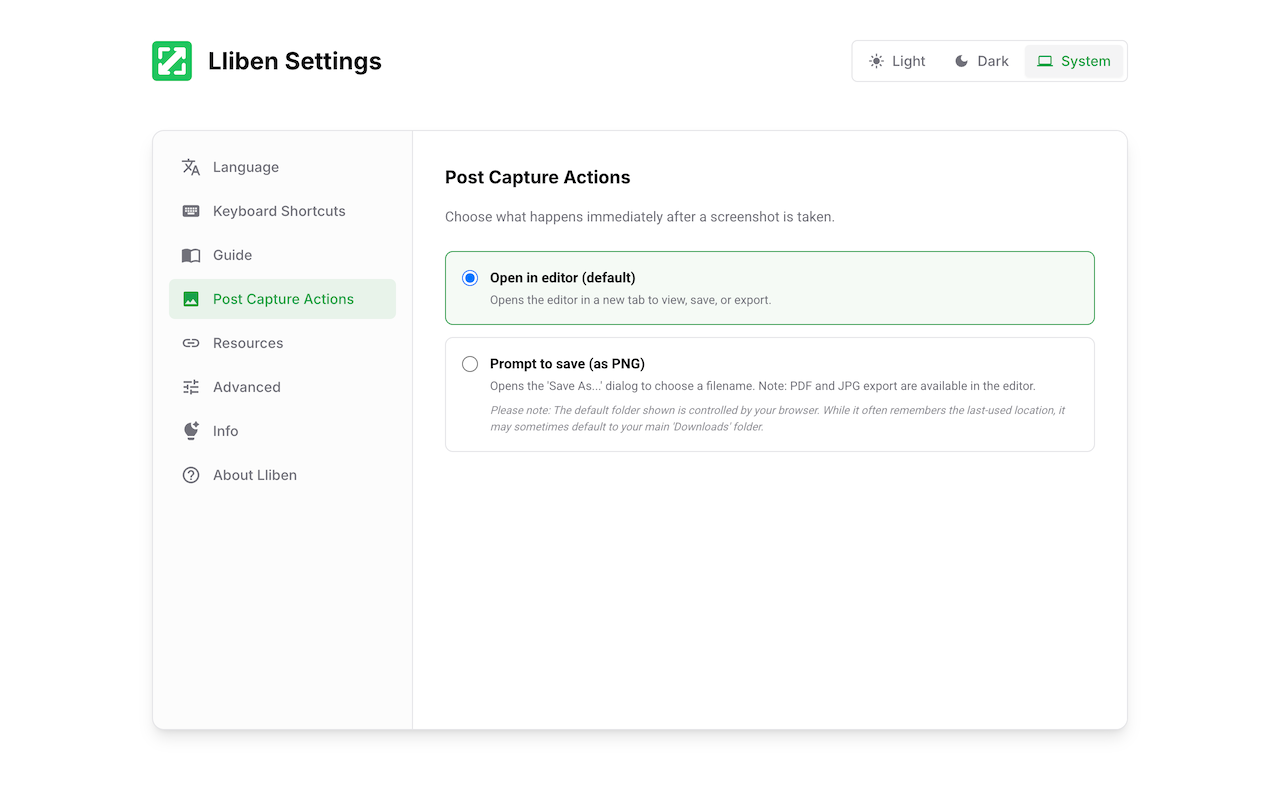The width and height of the screenshot is (1280, 800).
Task: Click the Lliben green logo icon
Action: 172,61
